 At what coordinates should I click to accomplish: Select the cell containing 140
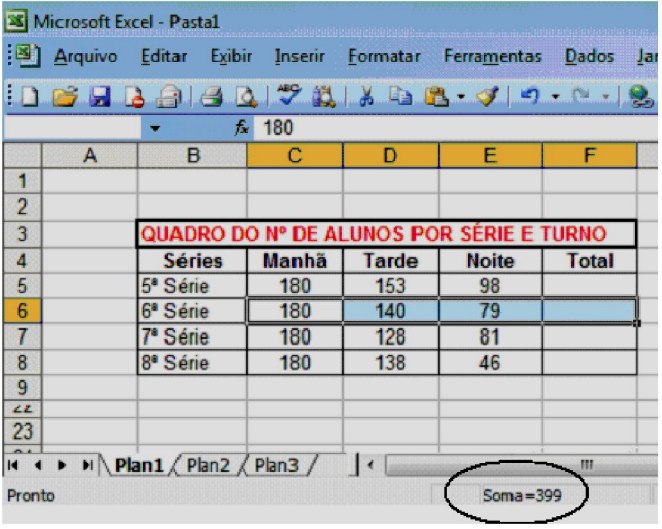[391, 311]
